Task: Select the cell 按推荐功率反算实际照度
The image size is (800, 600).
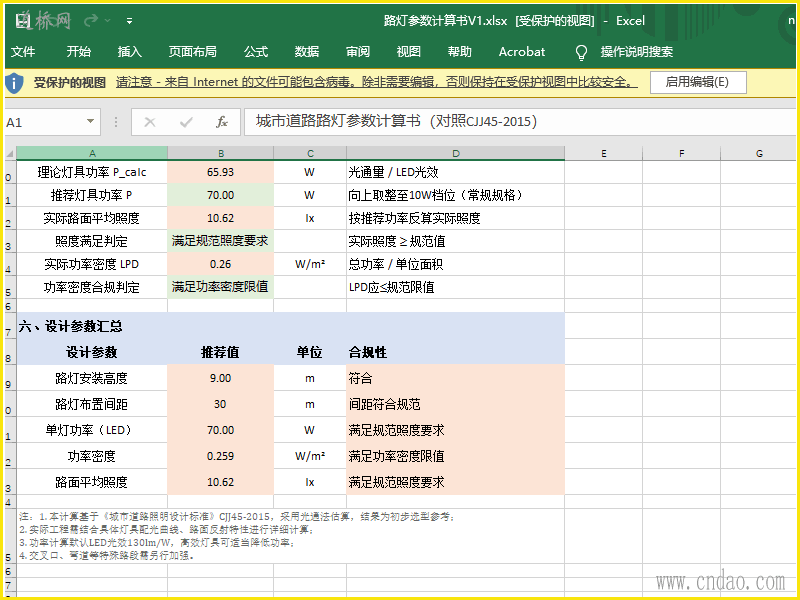Action: pos(456,218)
